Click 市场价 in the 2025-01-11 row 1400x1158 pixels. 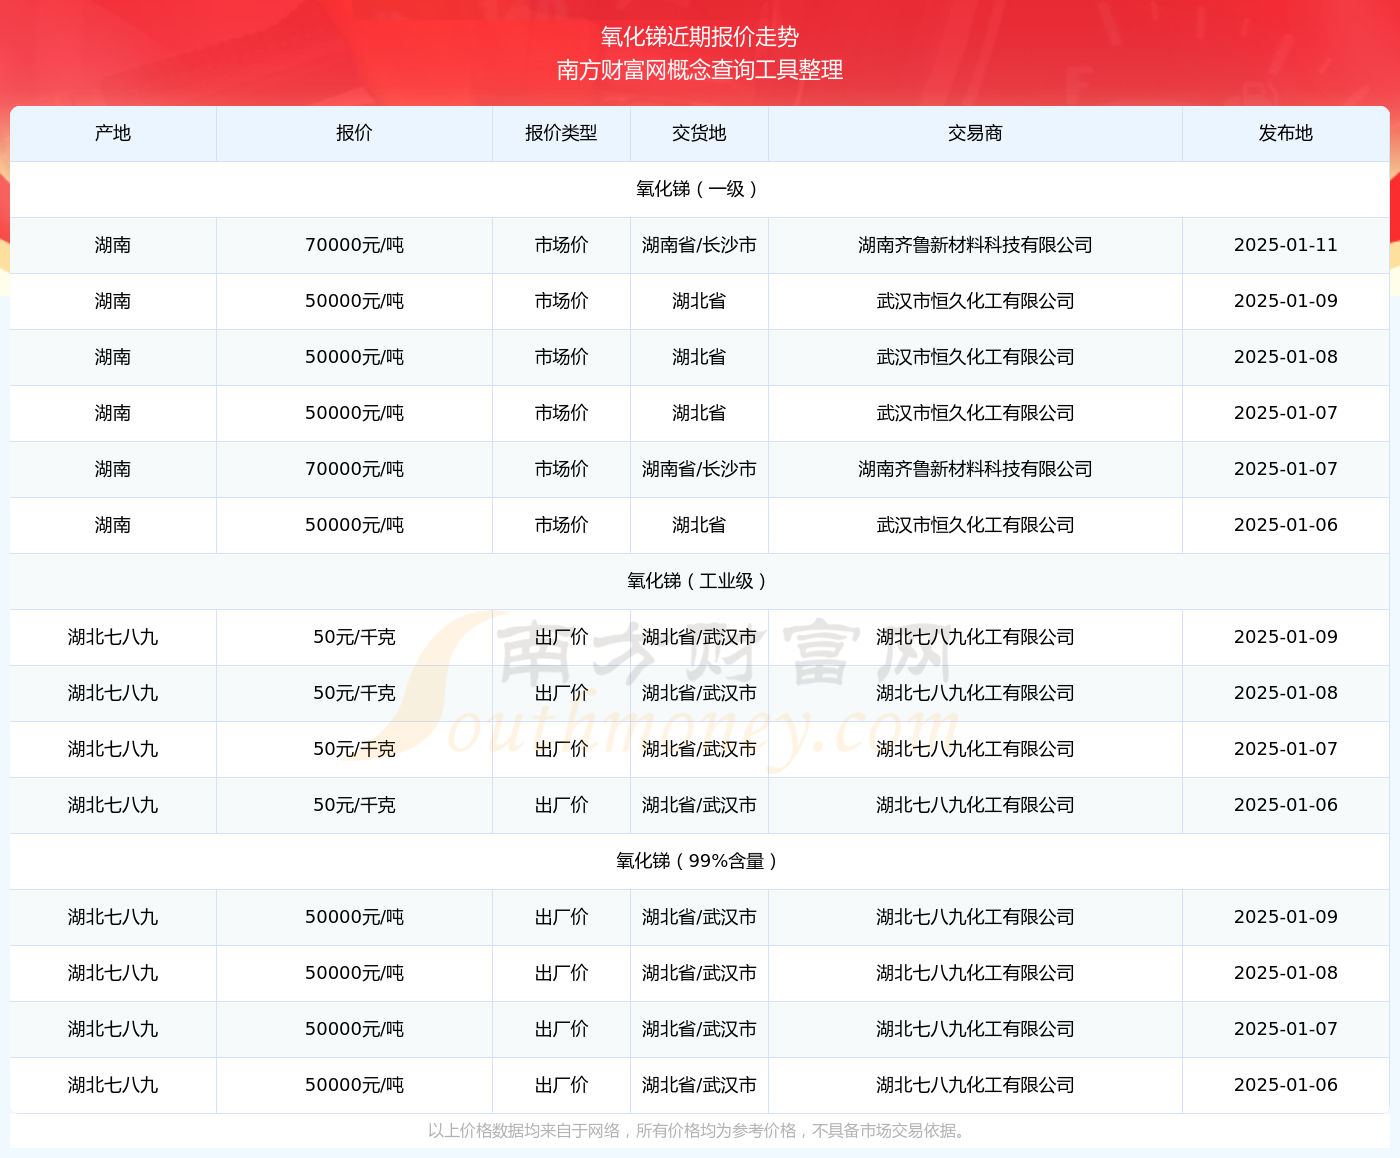coord(561,245)
